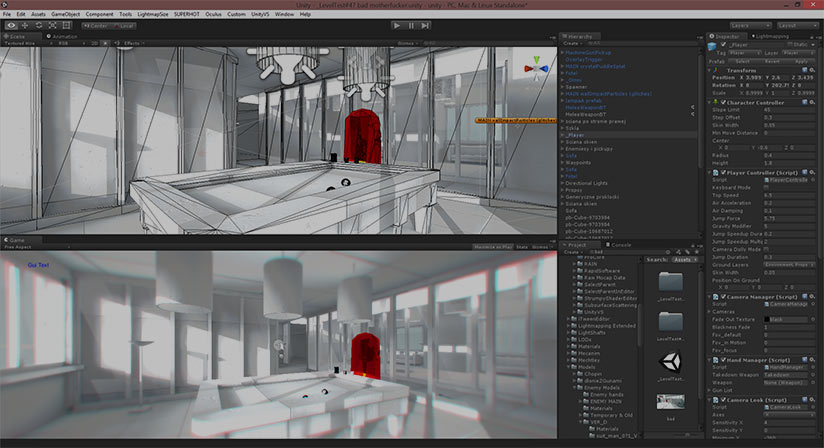This screenshot has width=824, height=448.
Task: Open Transform component gear settings
Action: [812, 70]
